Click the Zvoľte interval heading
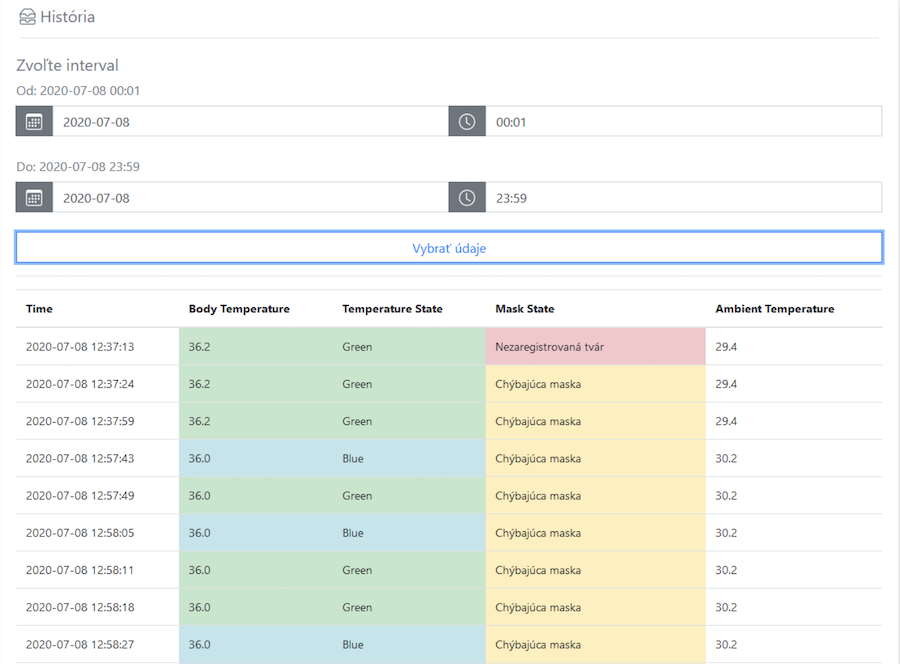Viewport: 900px width, 664px height. 67,65
